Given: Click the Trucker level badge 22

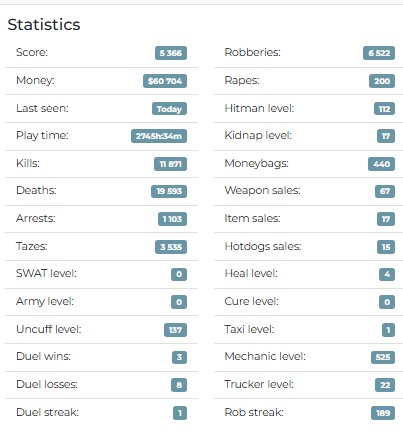Looking at the screenshot, I should coord(385,385).
